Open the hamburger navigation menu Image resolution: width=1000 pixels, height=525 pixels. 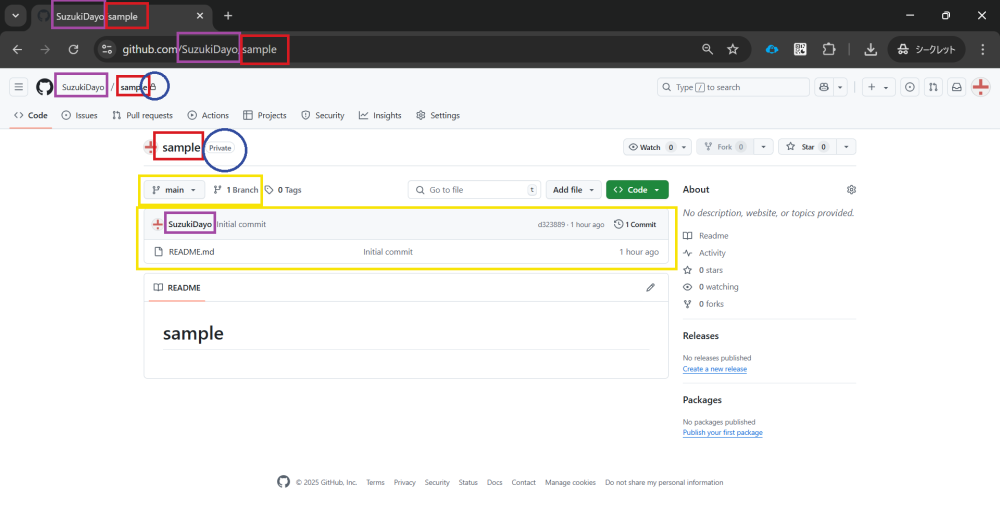[18, 87]
